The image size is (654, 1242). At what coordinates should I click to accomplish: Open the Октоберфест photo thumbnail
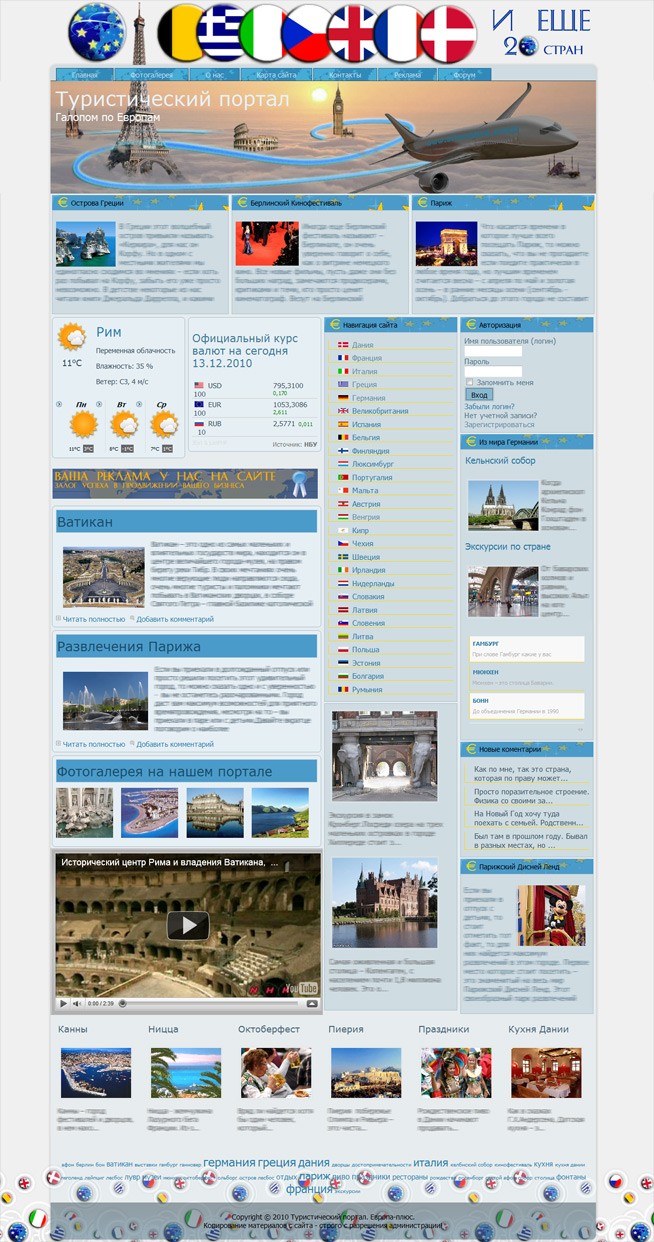(276, 1073)
